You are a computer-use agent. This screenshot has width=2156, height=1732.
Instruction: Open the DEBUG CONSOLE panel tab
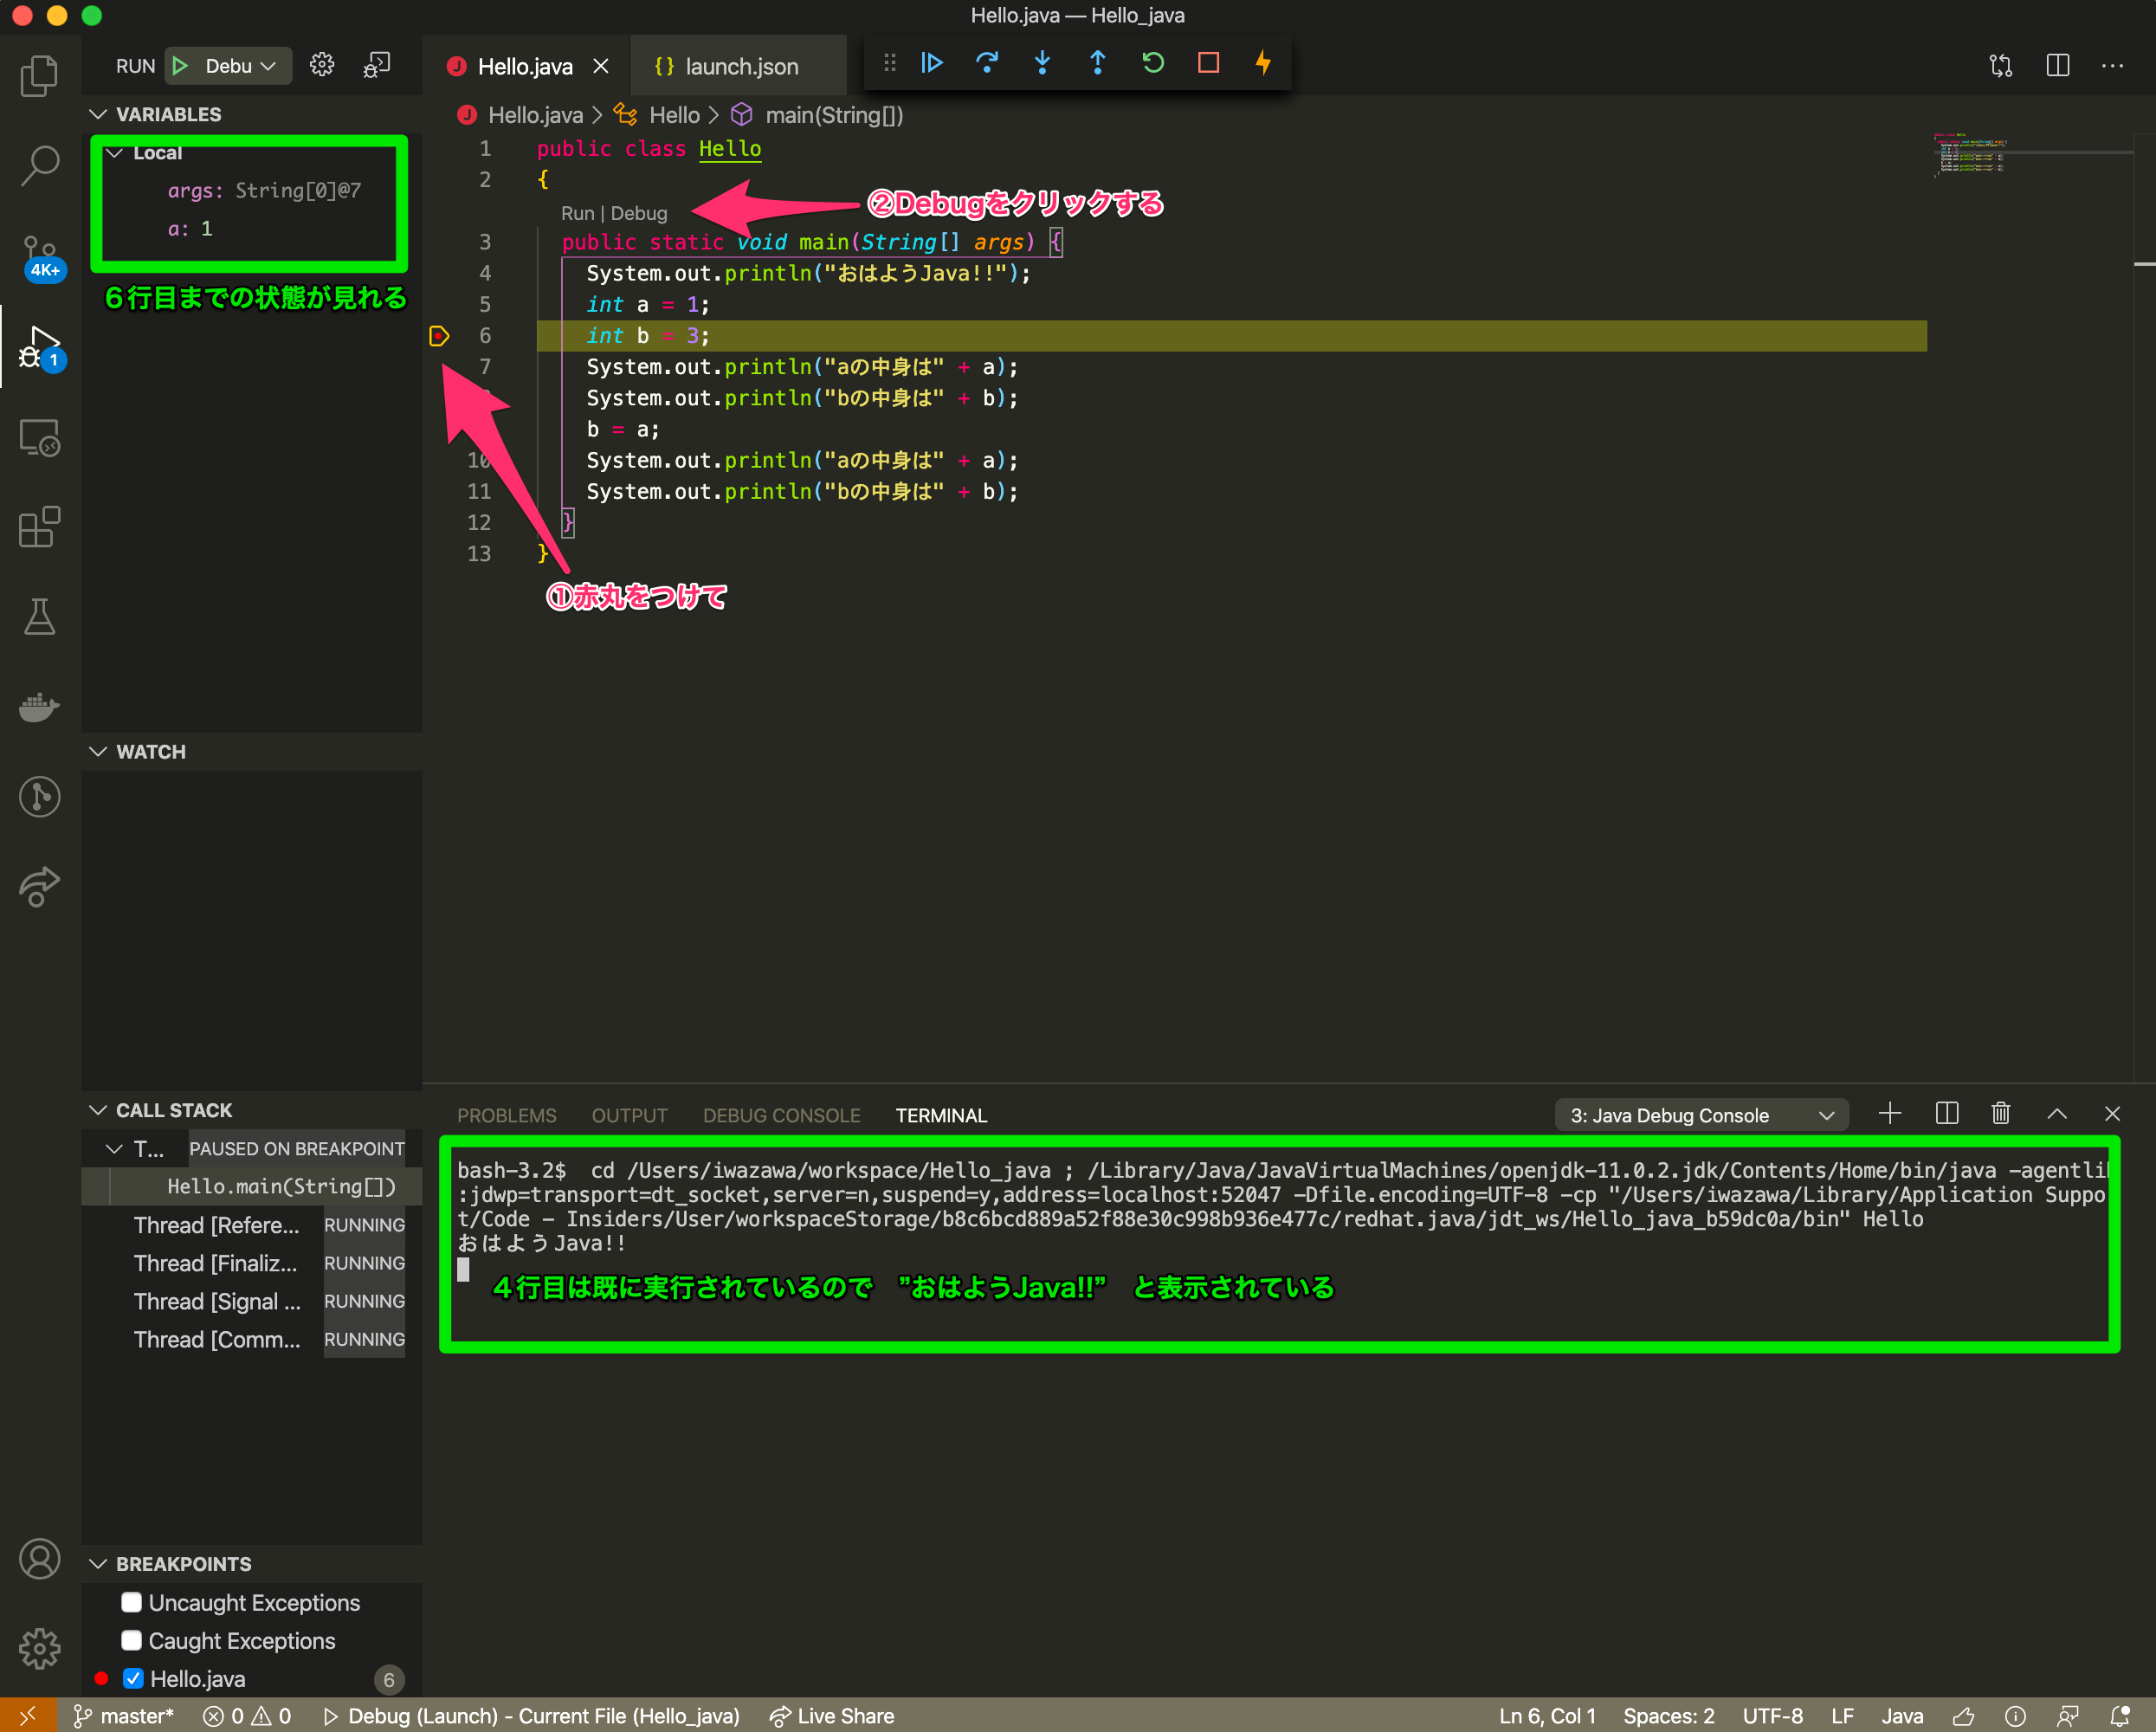pos(781,1115)
